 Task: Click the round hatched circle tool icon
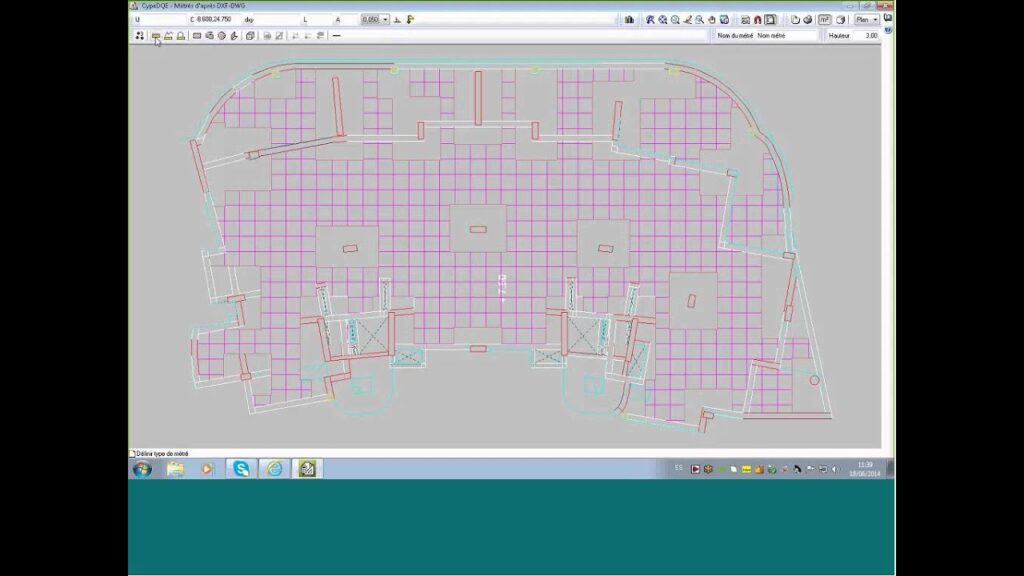221,35
